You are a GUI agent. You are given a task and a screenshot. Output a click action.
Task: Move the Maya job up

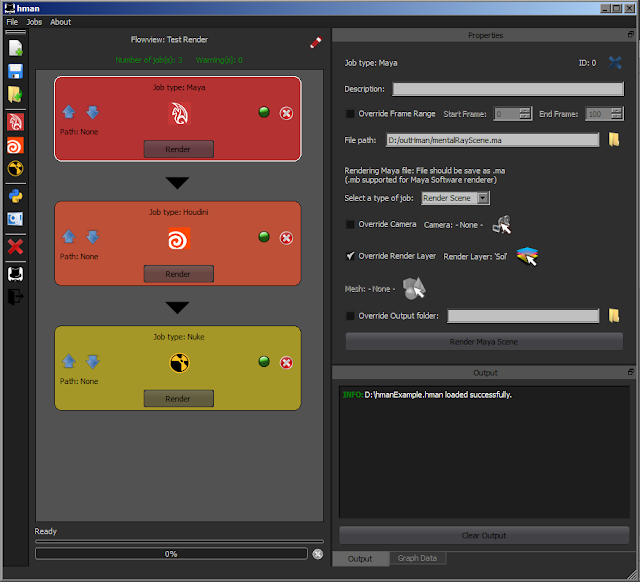(69, 112)
